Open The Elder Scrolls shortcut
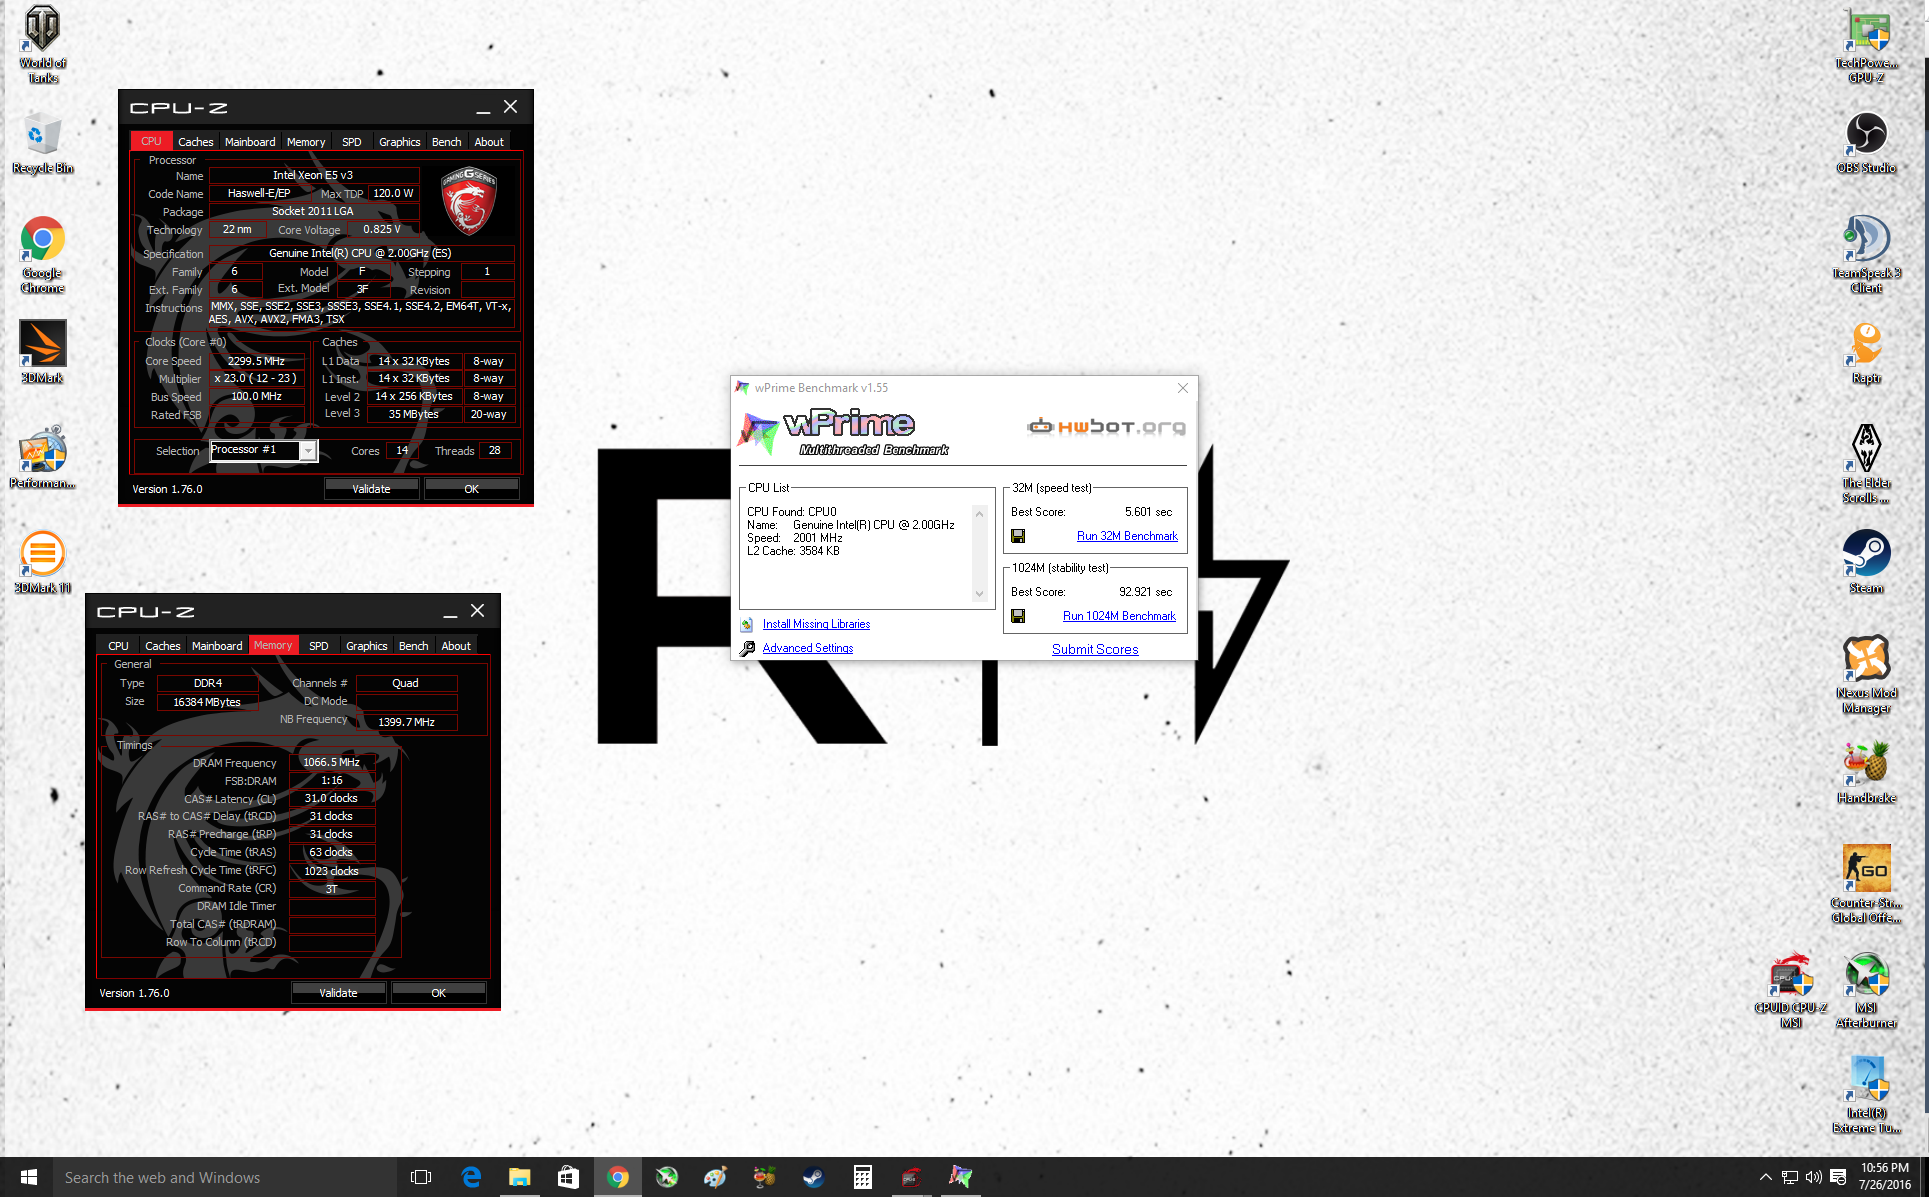Image resolution: width=1929 pixels, height=1197 pixels. [x=1866, y=464]
